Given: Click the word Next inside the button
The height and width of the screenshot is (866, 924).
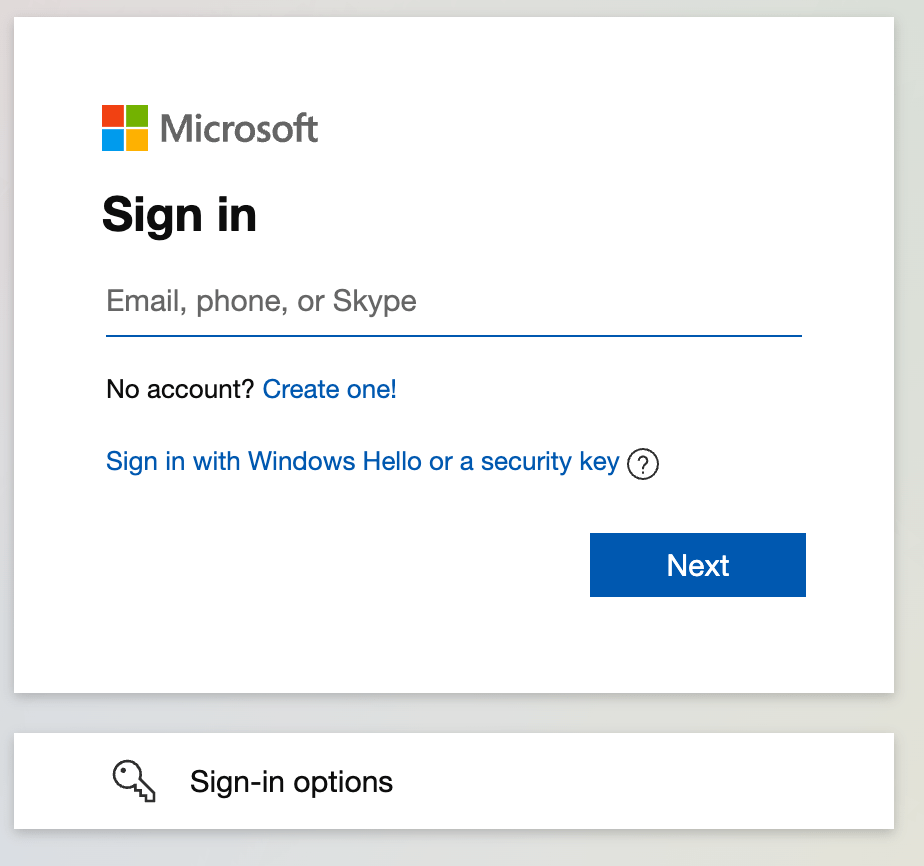Looking at the screenshot, I should pos(698,566).
